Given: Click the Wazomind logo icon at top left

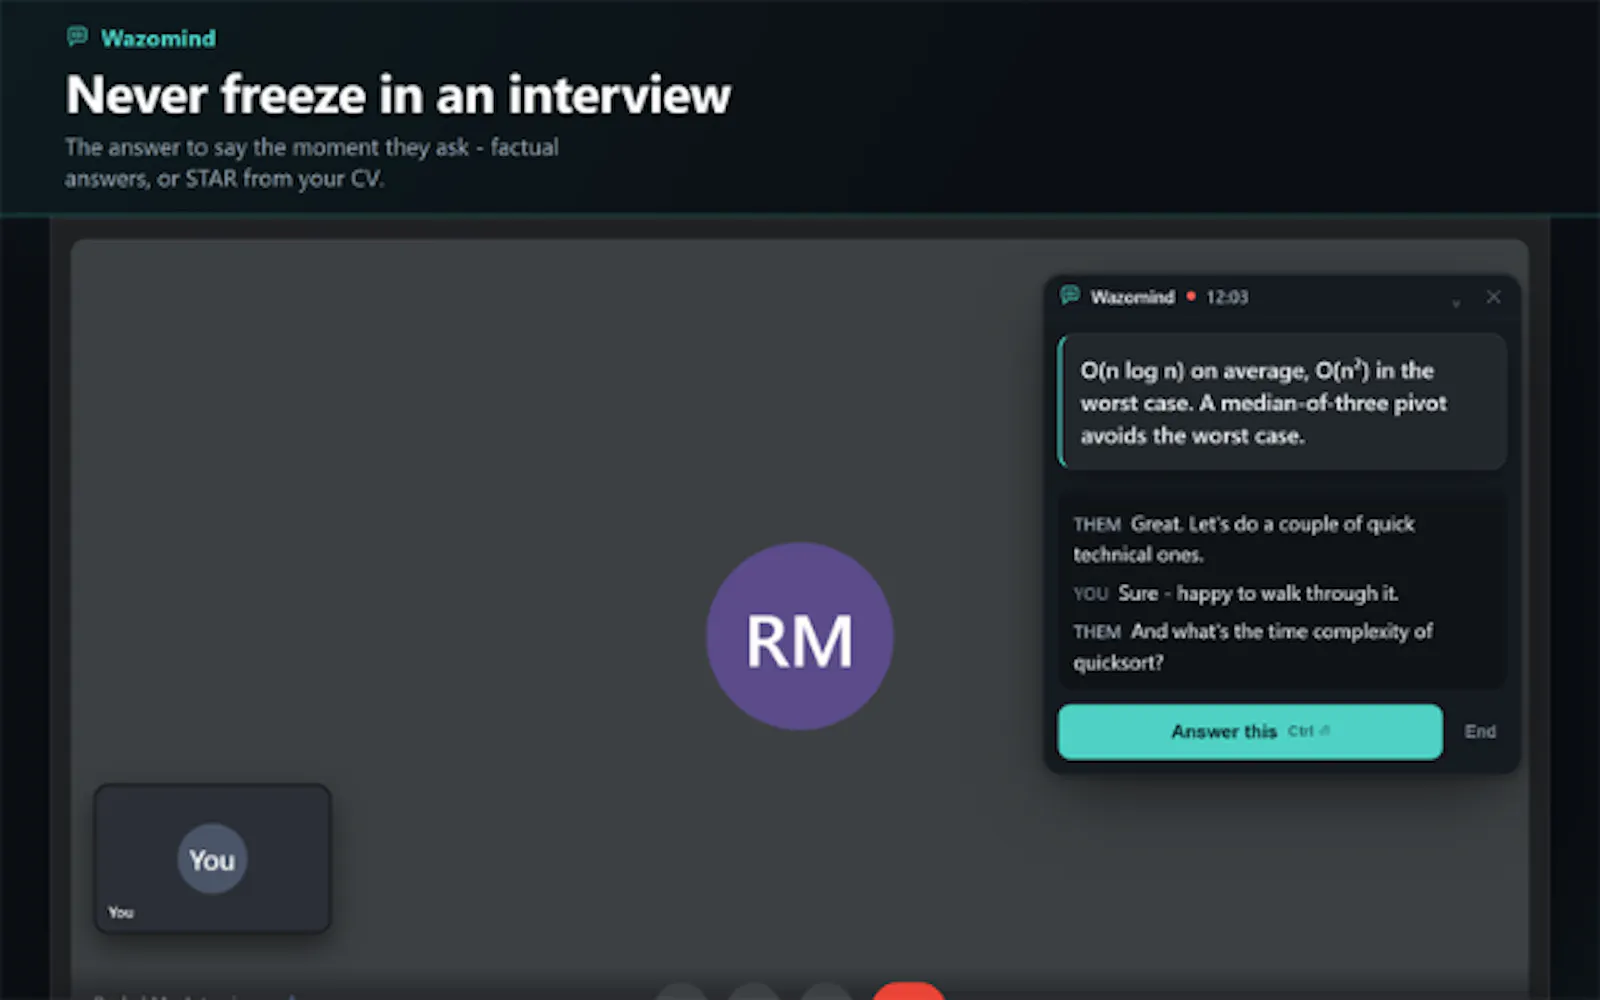Looking at the screenshot, I should [77, 37].
